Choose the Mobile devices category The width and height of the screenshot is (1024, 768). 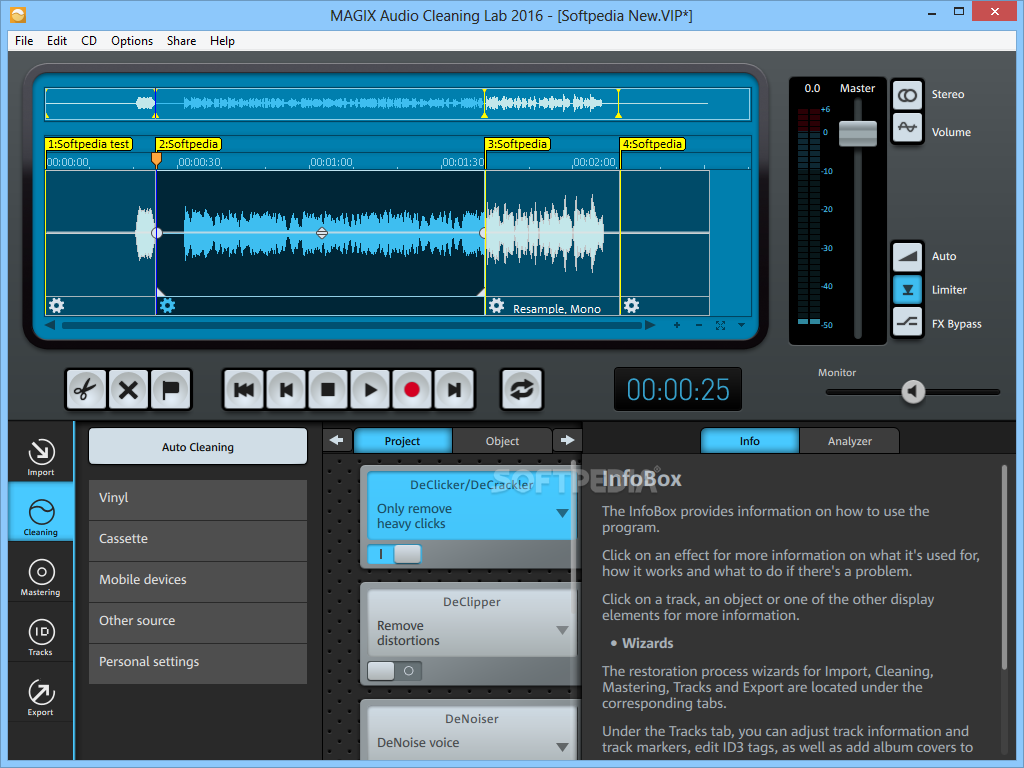point(198,582)
